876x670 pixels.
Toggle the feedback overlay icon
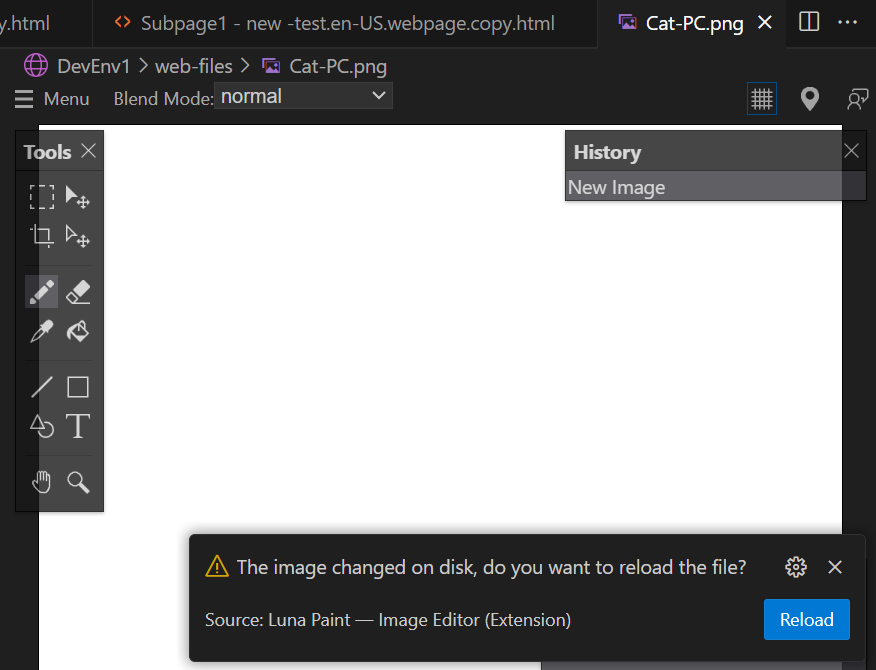pyautogui.click(x=857, y=98)
